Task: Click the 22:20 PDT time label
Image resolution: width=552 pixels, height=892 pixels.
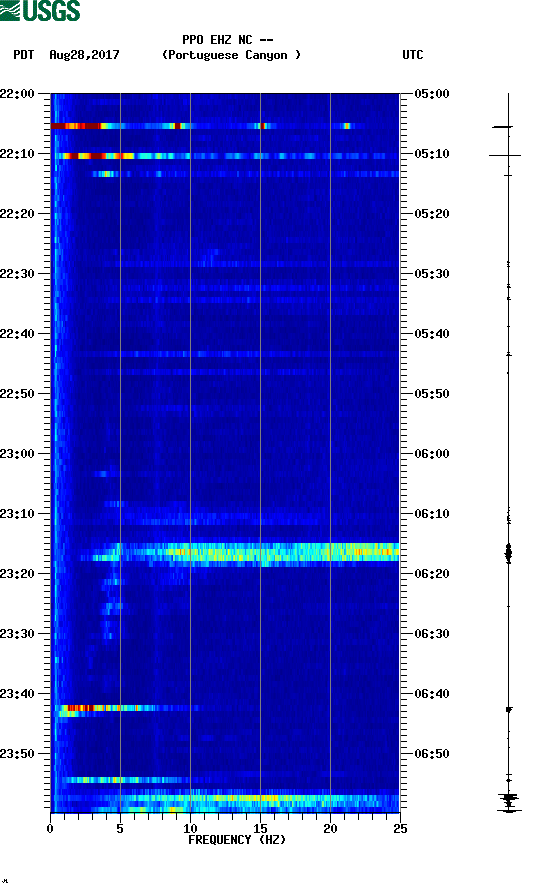Action: point(17,214)
